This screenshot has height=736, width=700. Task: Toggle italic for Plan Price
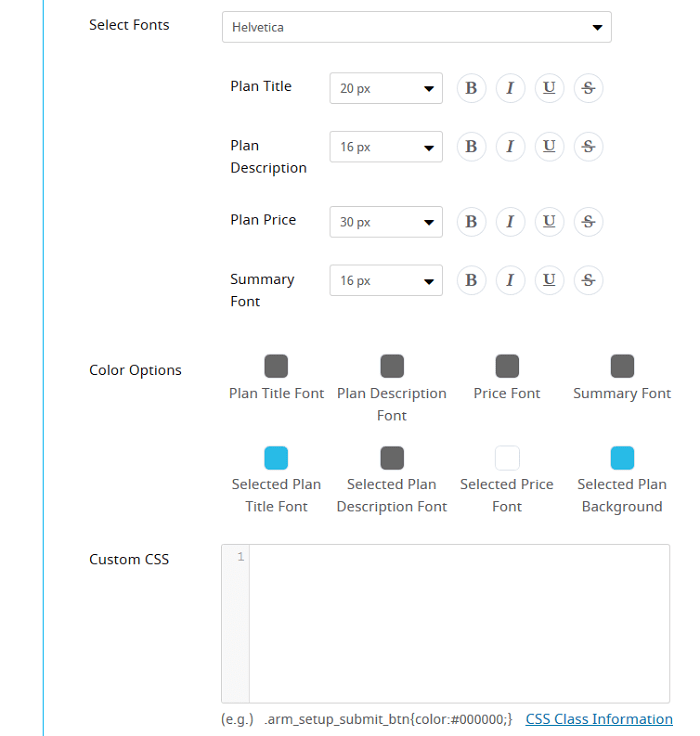click(x=510, y=222)
